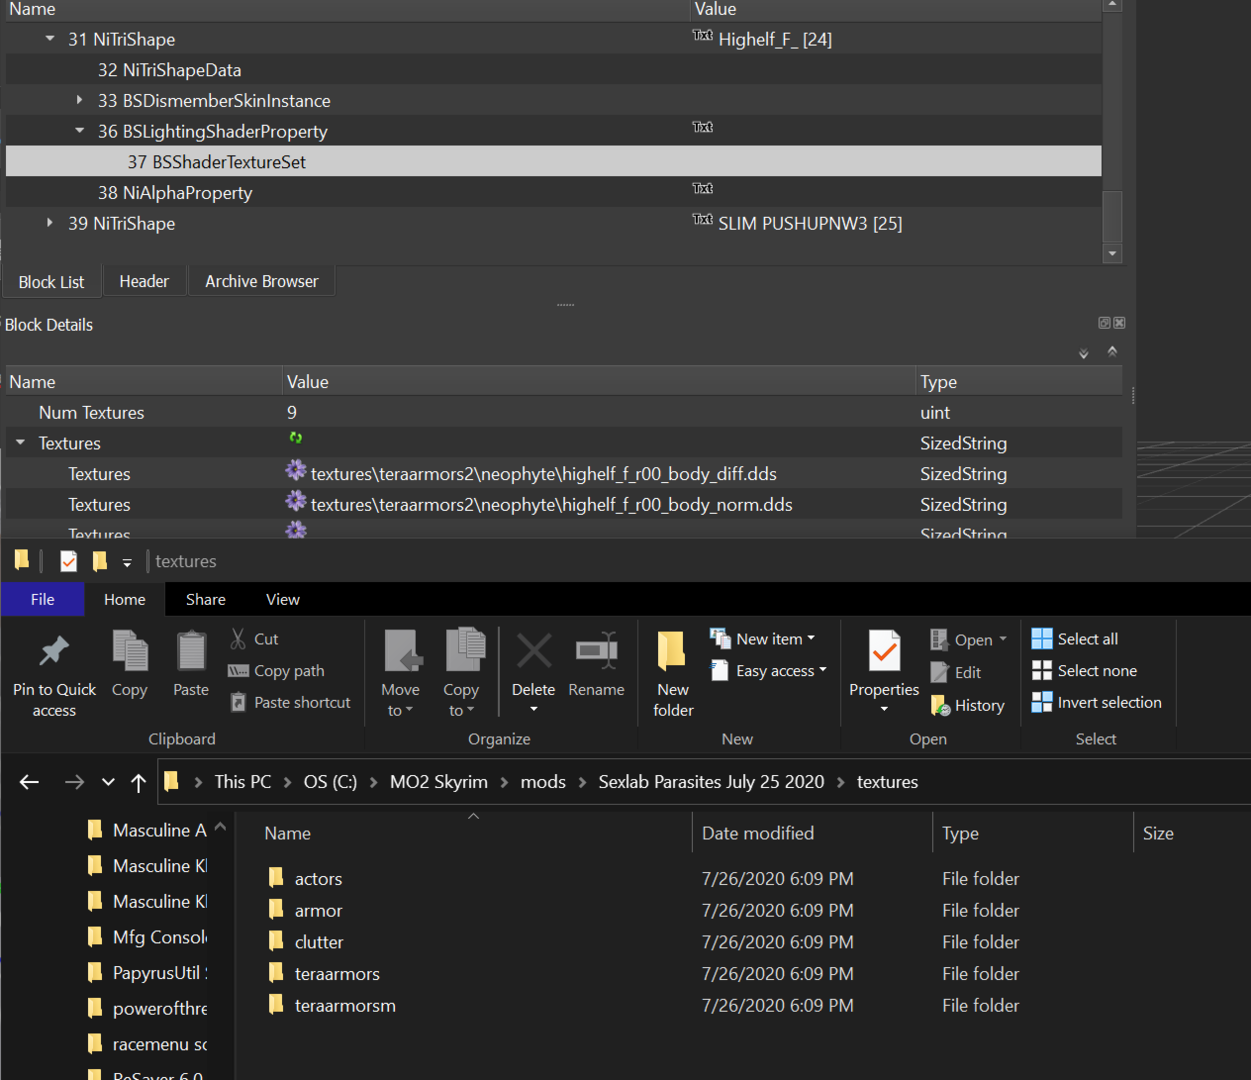The width and height of the screenshot is (1251, 1080).
Task: Click Edit in the Open group
Action: (x=956, y=673)
